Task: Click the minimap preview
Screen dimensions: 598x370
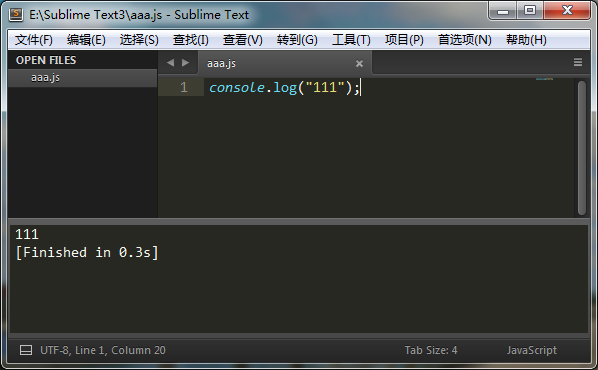Action: click(x=544, y=79)
